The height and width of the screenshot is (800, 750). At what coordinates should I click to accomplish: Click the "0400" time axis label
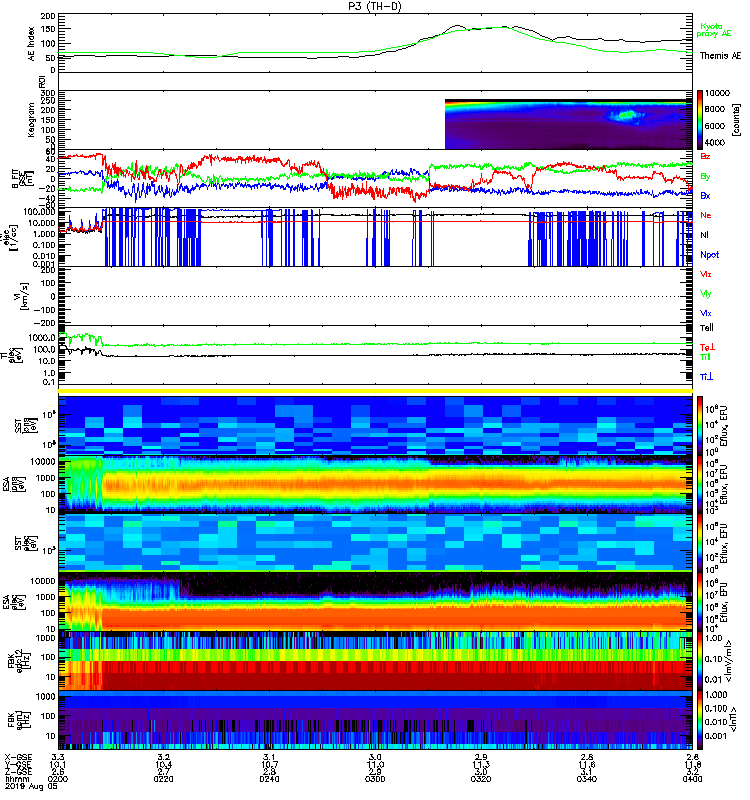(692, 779)
